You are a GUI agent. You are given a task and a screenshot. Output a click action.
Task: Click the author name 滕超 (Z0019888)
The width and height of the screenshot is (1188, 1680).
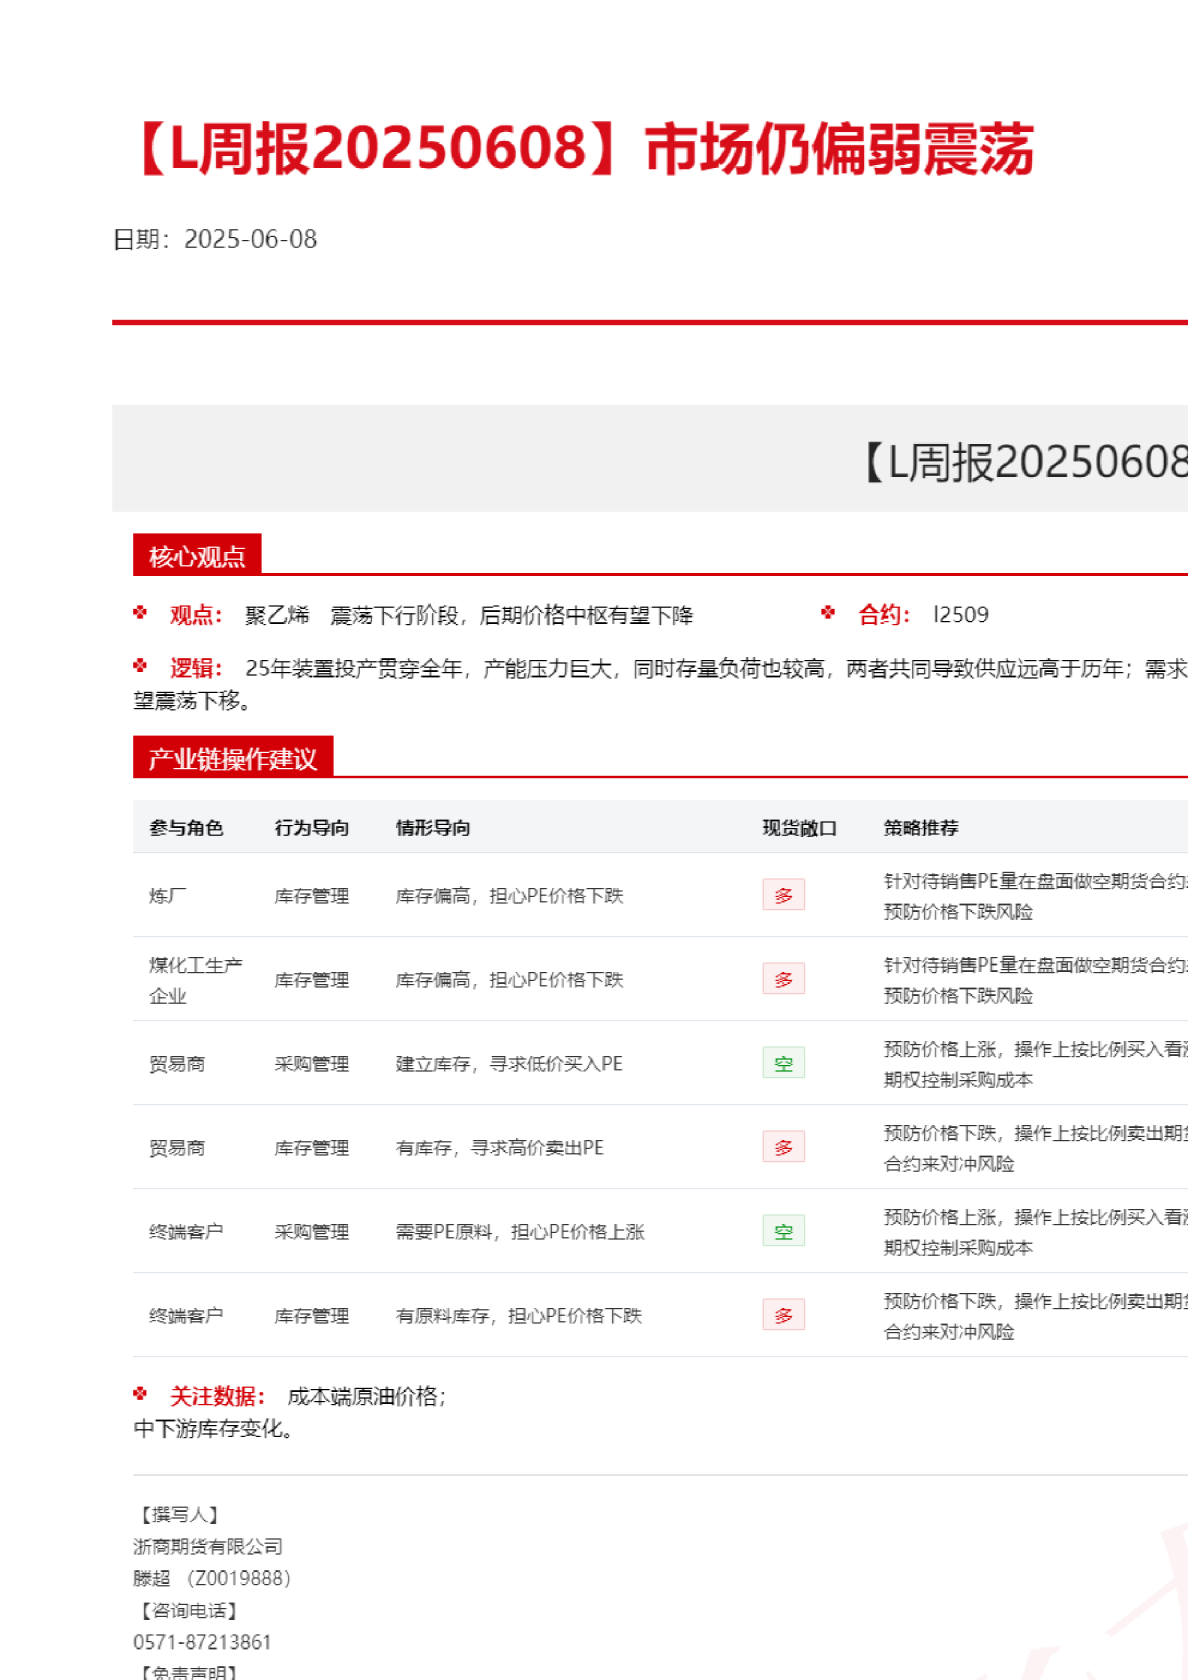tap(211, 1578)
